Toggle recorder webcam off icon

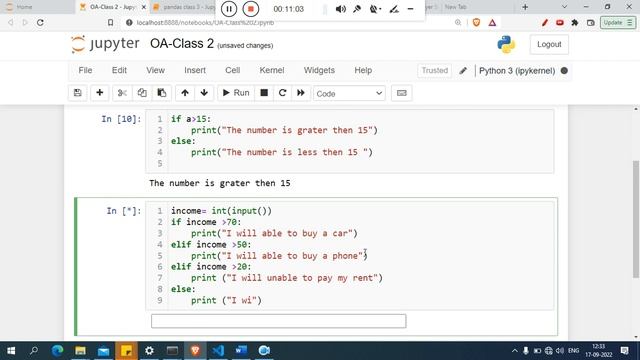tap(374, 9)
